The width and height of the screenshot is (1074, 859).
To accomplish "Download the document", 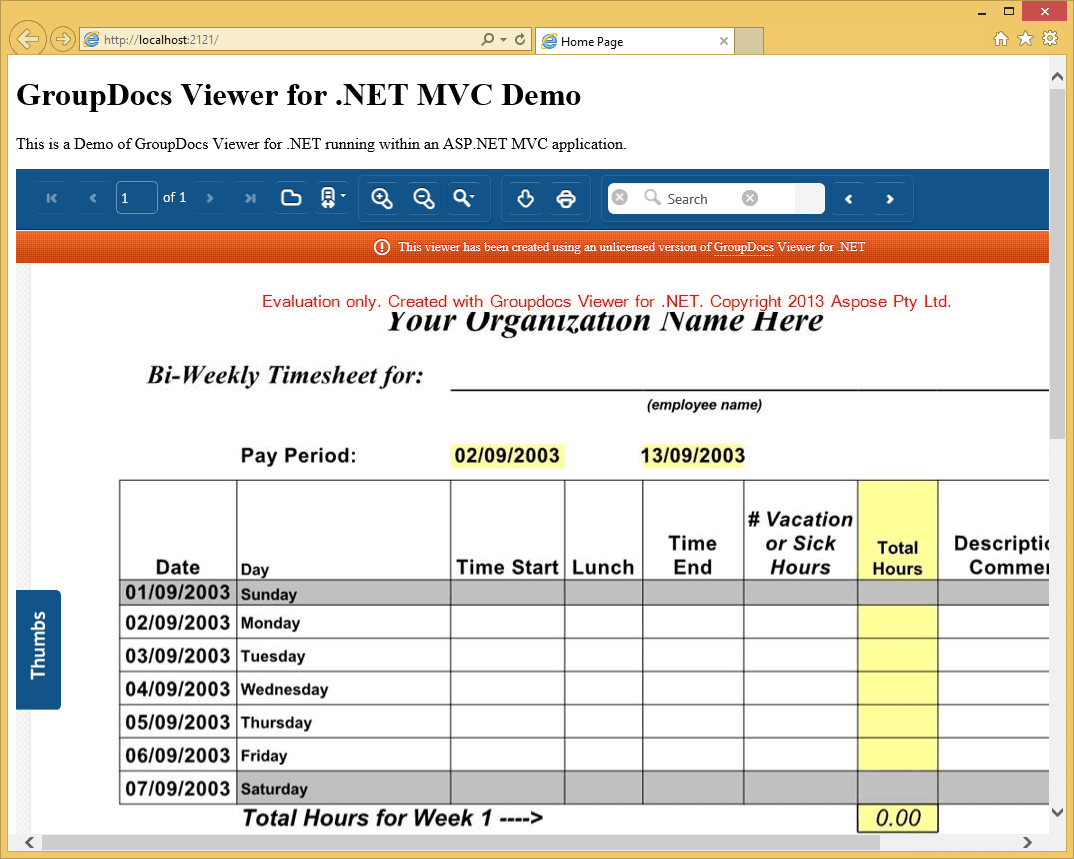I will click(x=525, y=199).
